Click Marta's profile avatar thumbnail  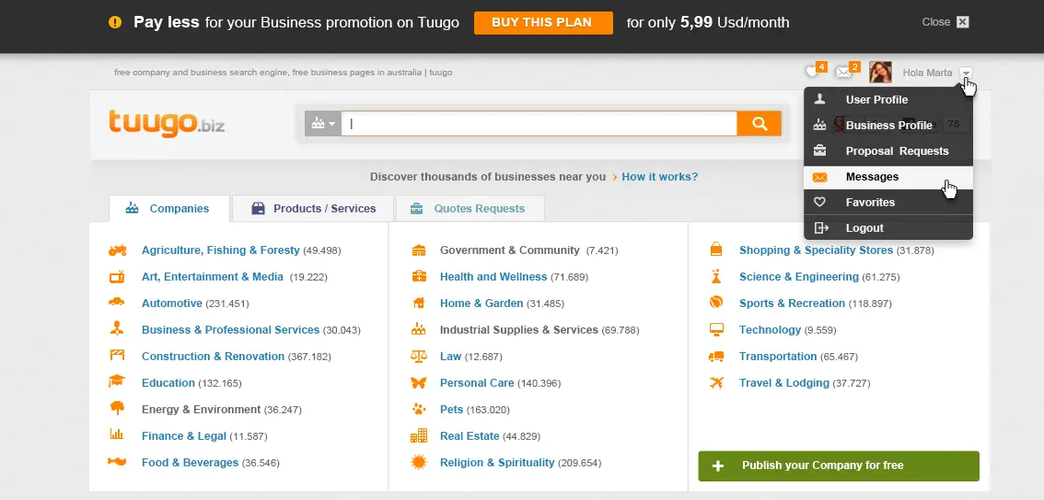tap(880, 72)
